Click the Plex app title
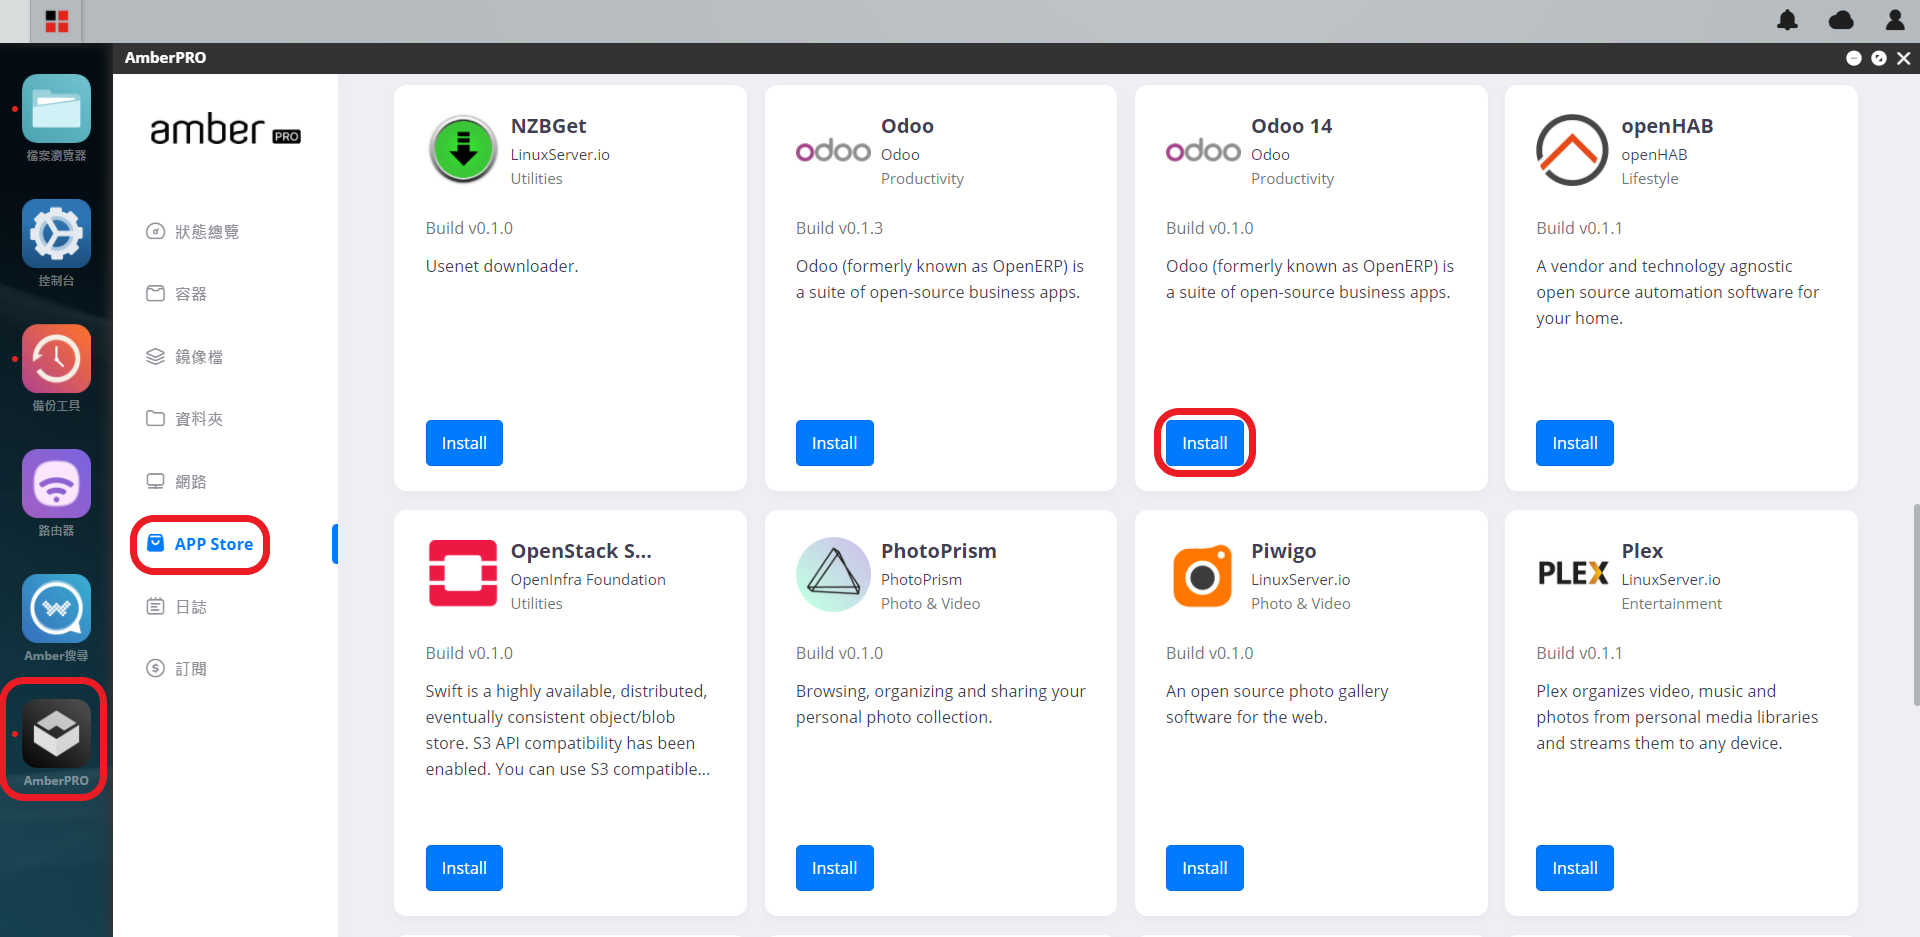This screenshot has width=1920, height=937. coord(1642,551)
